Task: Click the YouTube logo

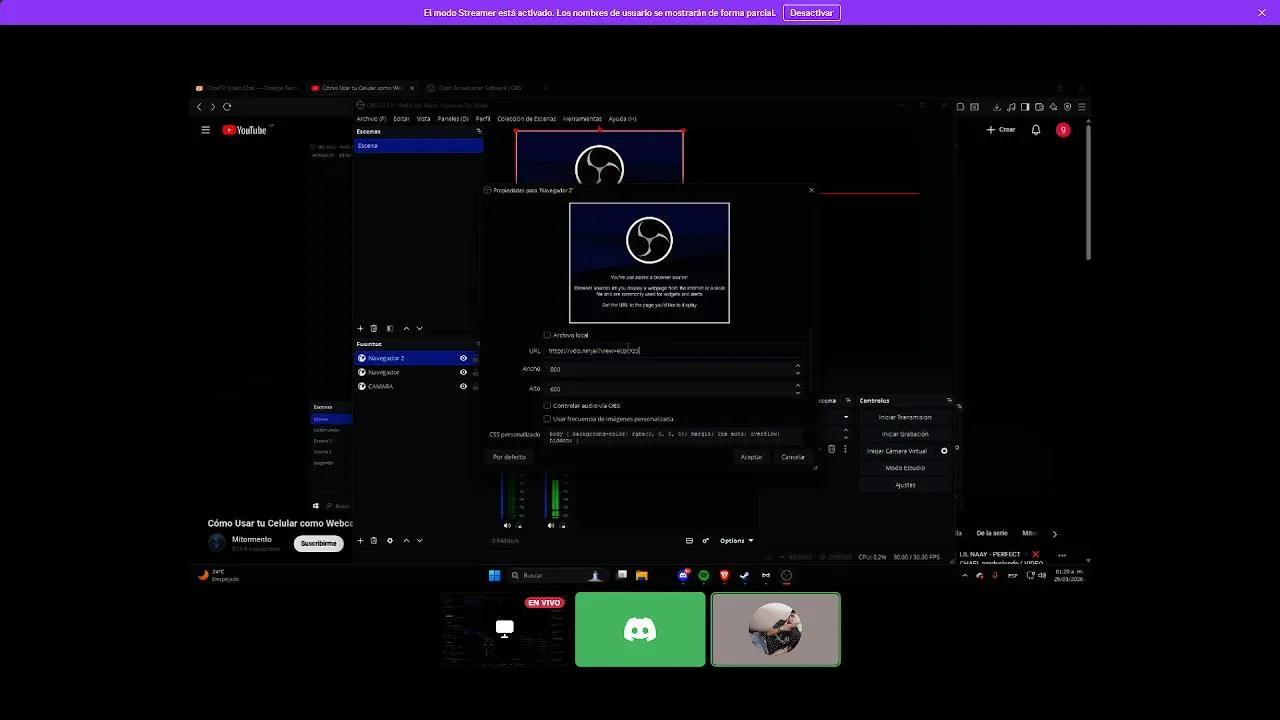Action: pyautogui.click(x=245, y=130)
